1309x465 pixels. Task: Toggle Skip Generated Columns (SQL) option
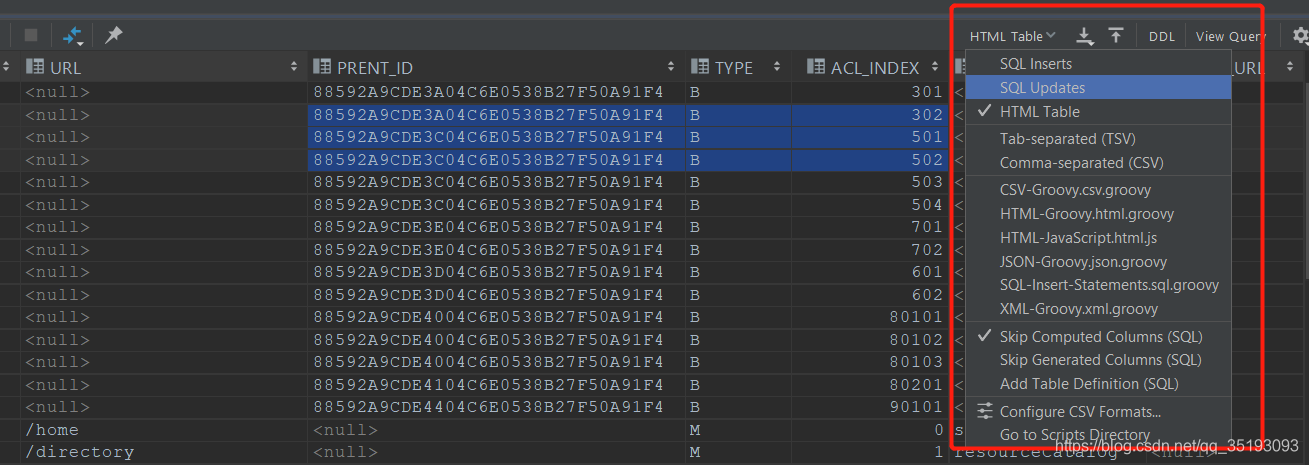[1098, 359]
